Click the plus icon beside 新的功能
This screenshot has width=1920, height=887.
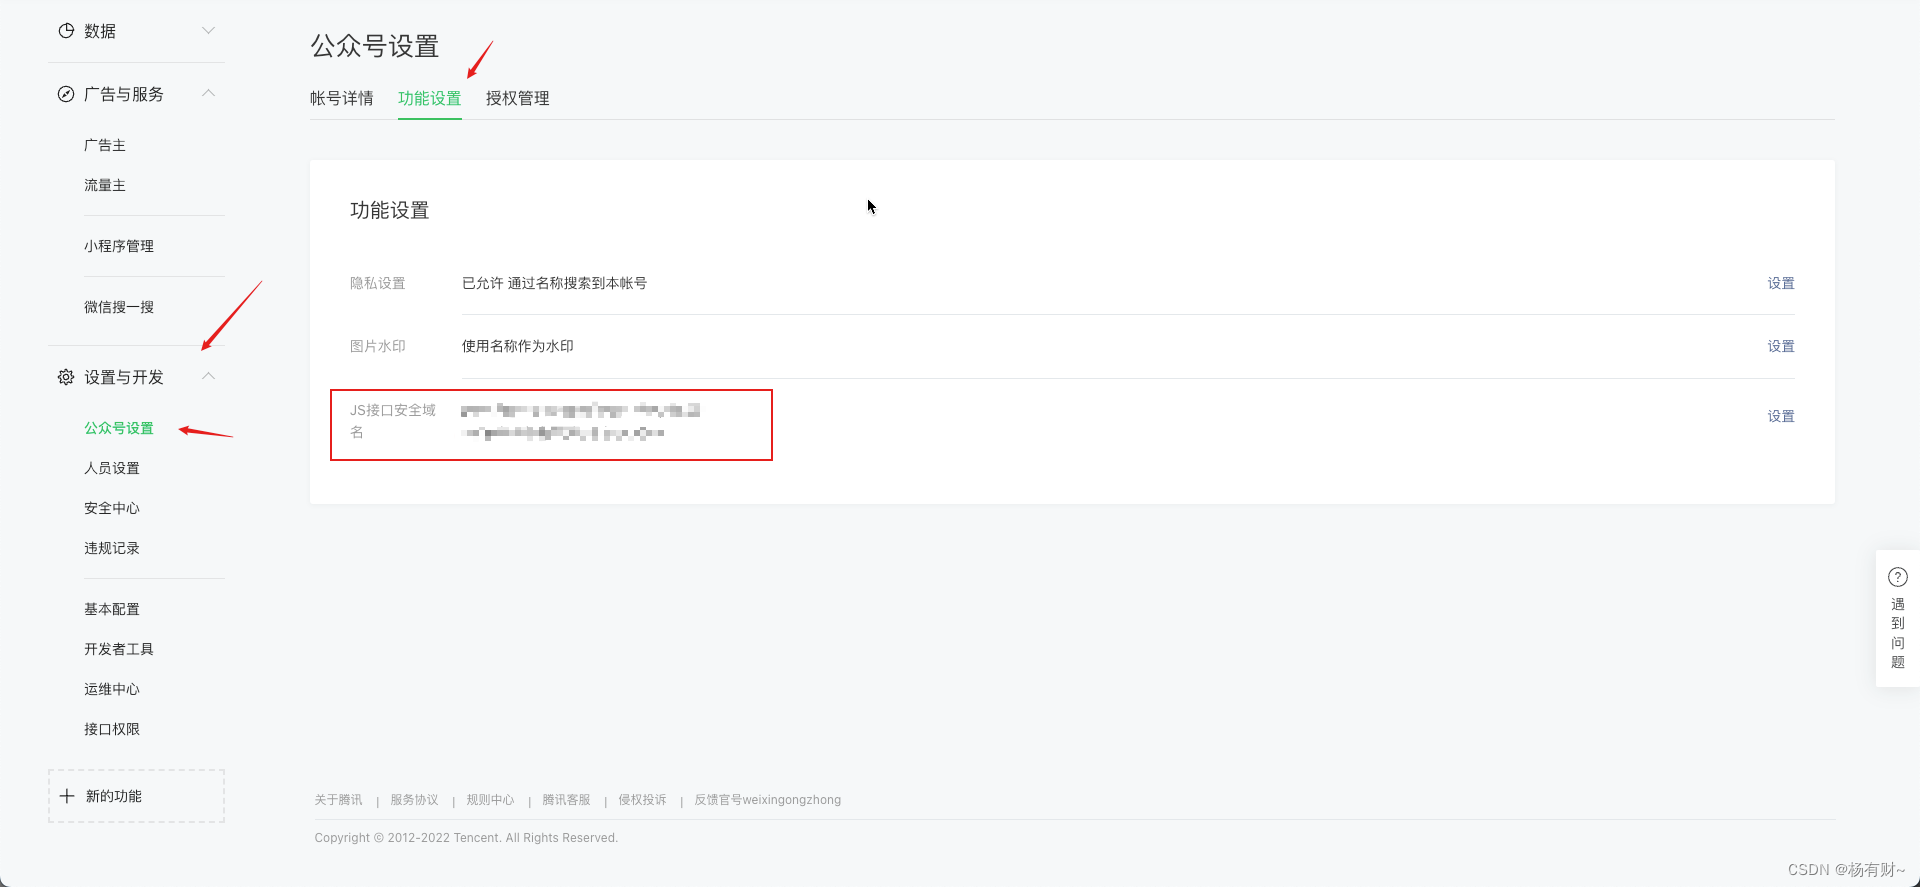click(67, 796)
